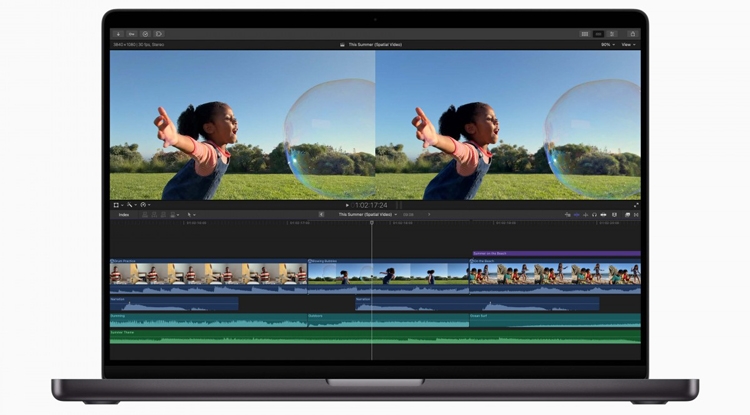Viewport: 750px width, 415px height.
Task: Click the right eye viewer image
Action: click(x=508, y=125)
